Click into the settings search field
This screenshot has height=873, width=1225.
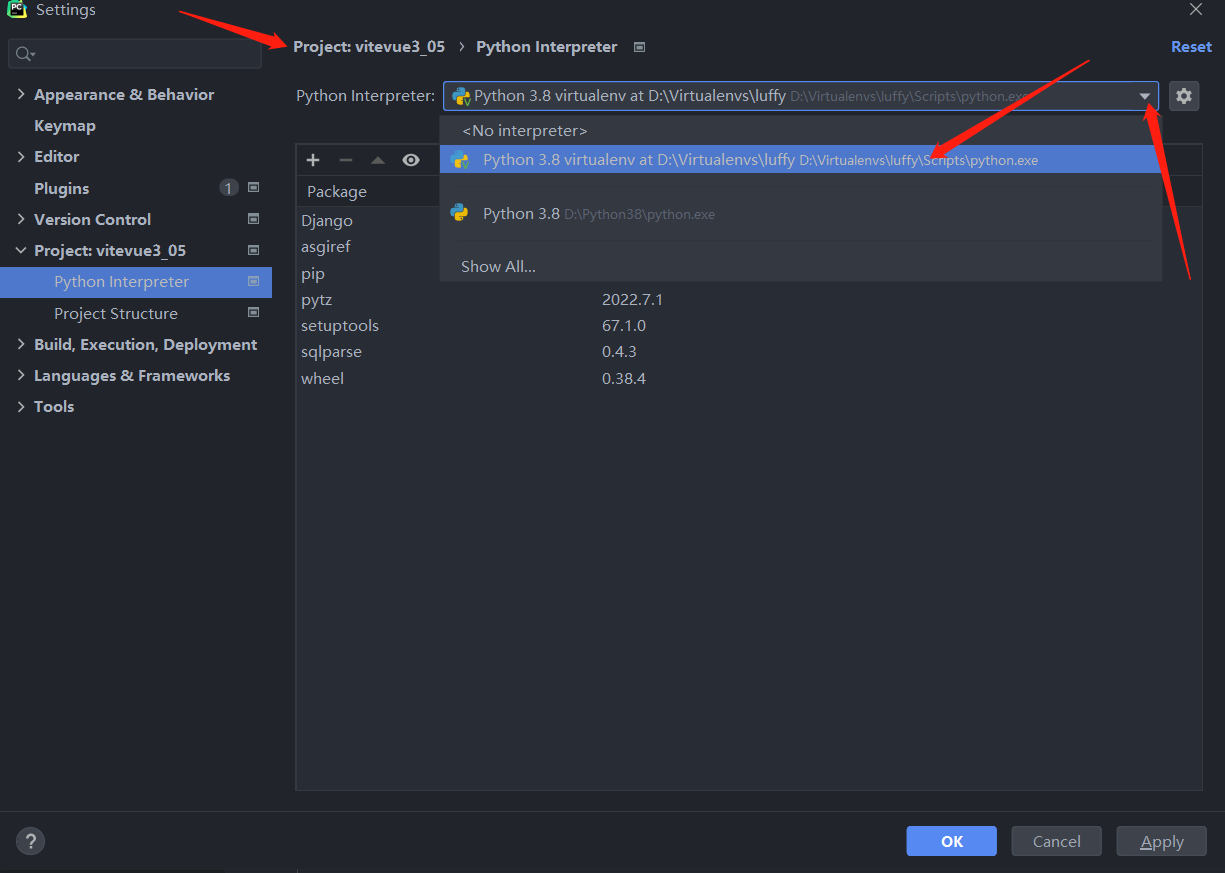tap(135, 54)
